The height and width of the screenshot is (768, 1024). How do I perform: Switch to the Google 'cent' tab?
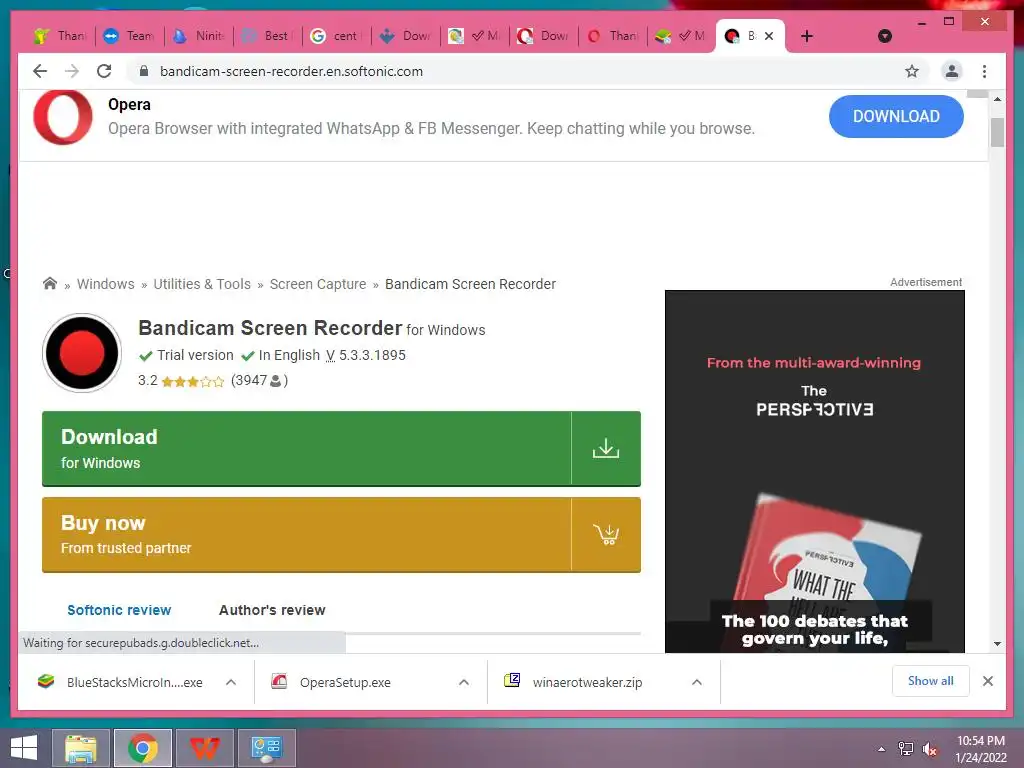[337, 36]
